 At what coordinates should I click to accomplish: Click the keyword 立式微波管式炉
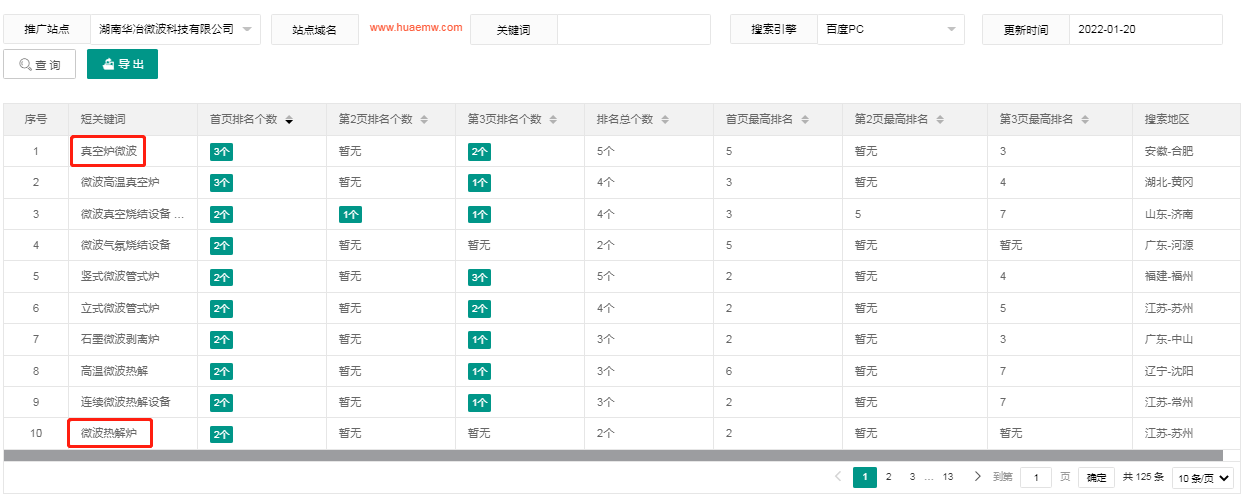[x=120, y=308]
